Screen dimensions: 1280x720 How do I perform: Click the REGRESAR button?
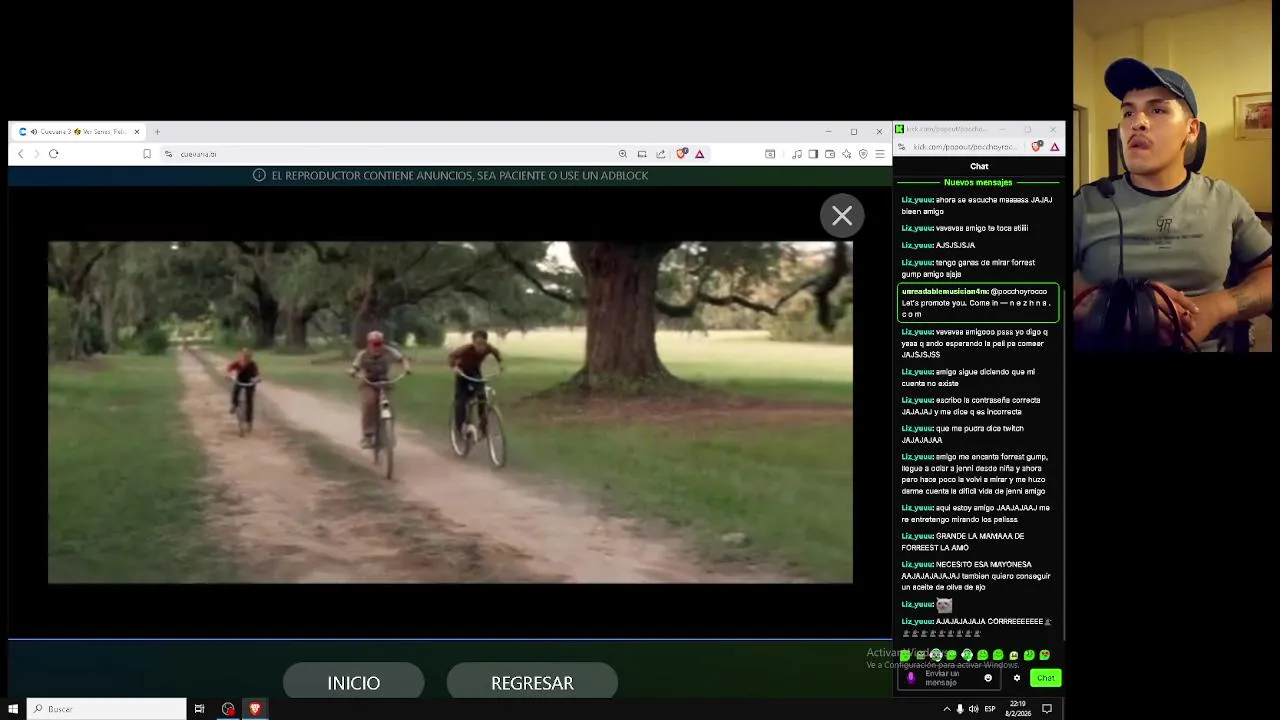pyautogui.click(x=532, y=683)
